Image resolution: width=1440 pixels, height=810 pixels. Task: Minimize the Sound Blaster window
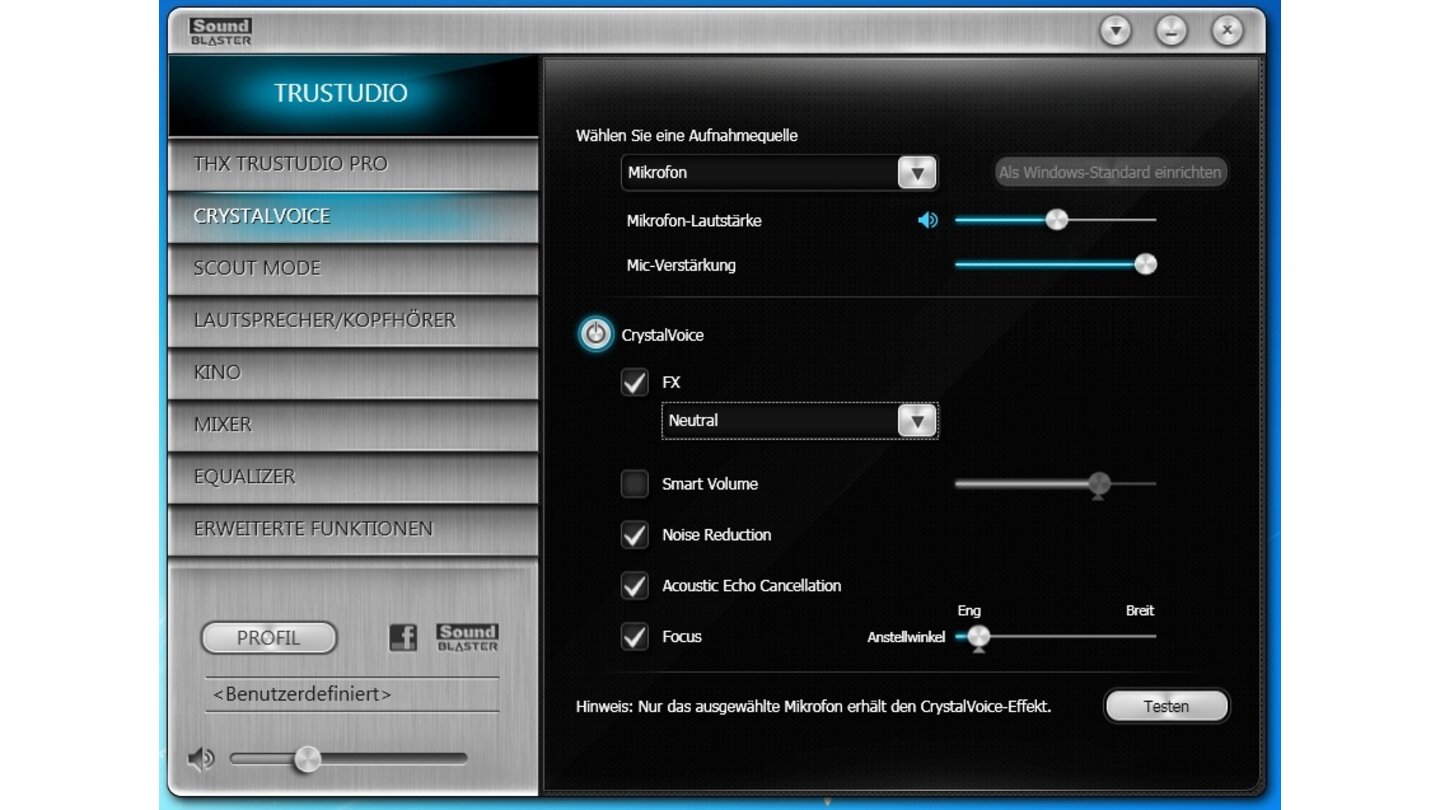(x=1171, y=31)
